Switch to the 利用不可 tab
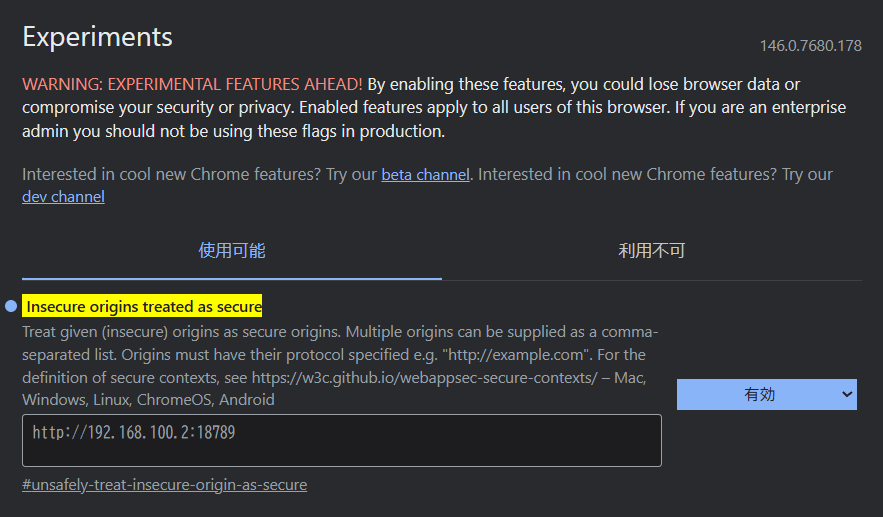Viewport: 883px width, 517px height. (x=652, y=251)
